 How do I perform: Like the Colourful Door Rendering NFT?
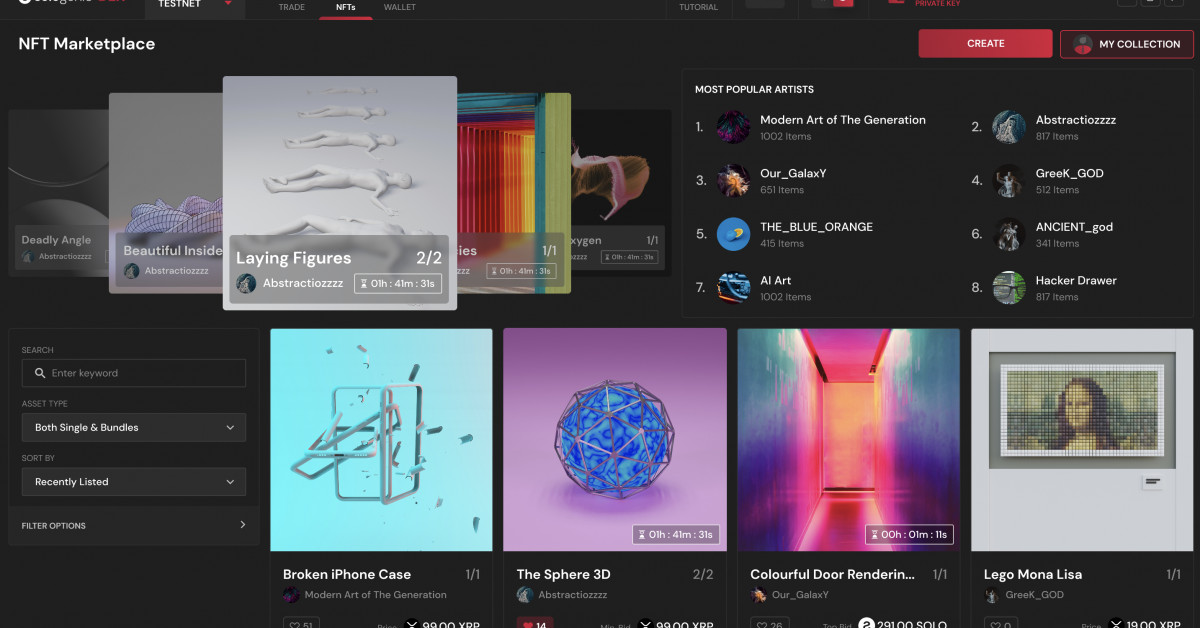pos(772,624)
